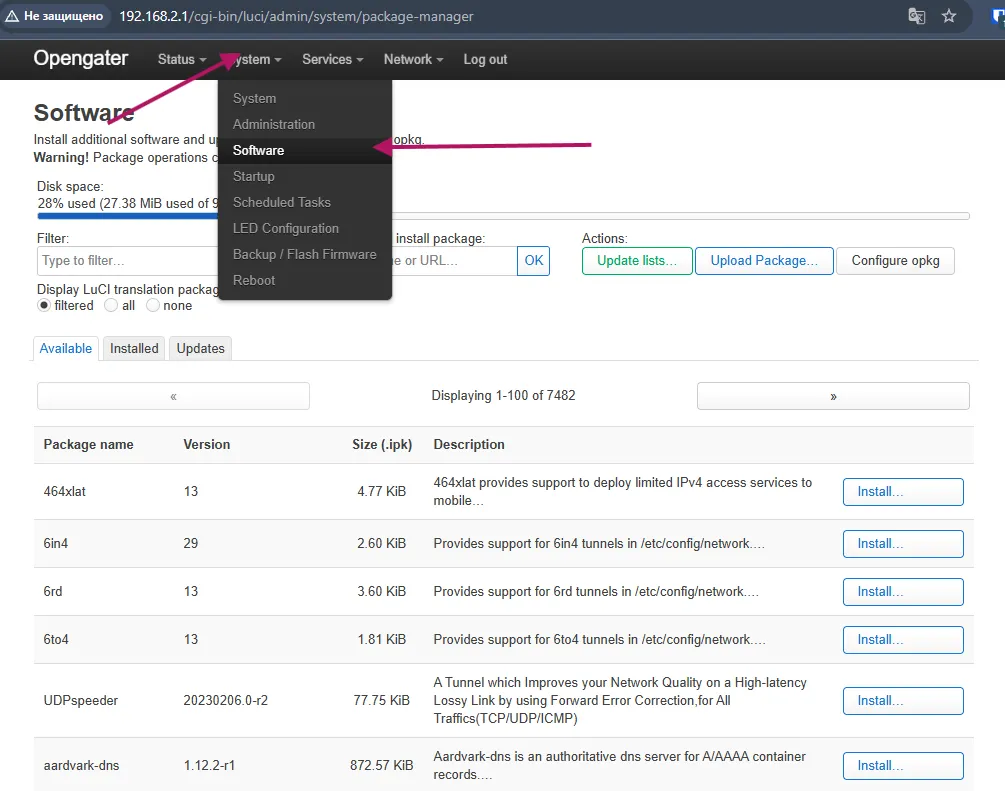Click the browser address bar URL
The image size is (1005, 791).
tap(296, 16)
